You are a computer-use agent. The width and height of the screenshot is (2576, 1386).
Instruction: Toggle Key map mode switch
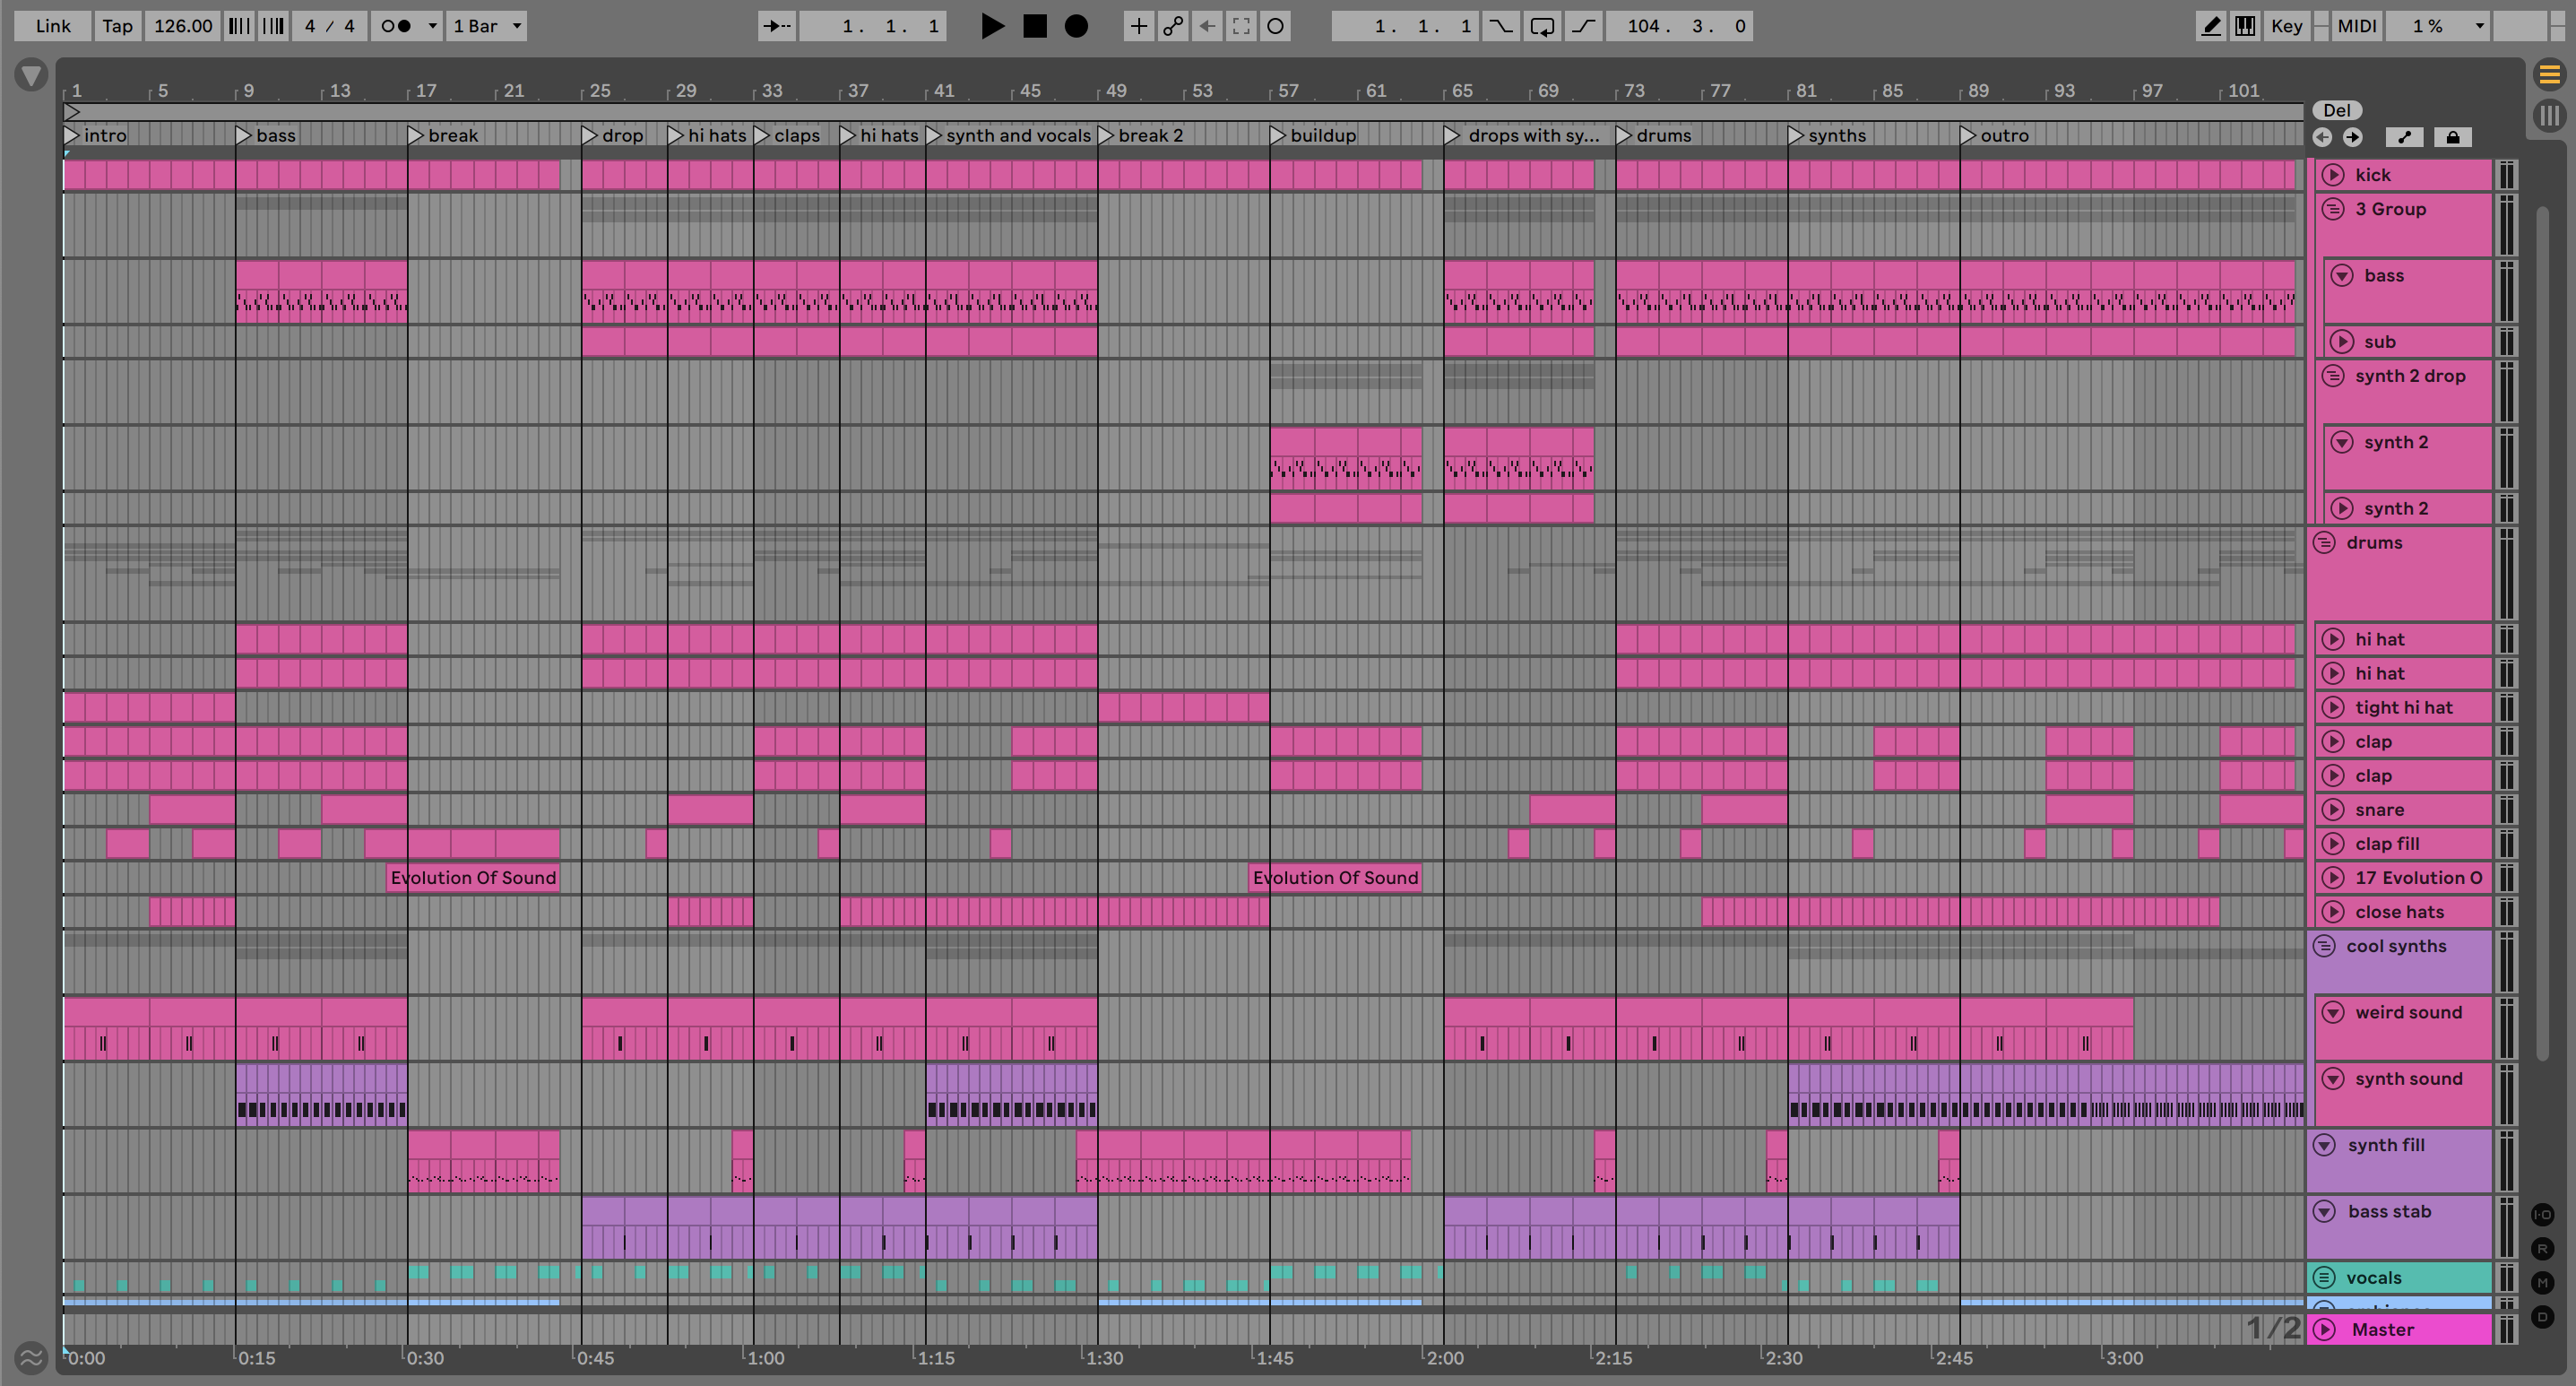(2286, 26)
